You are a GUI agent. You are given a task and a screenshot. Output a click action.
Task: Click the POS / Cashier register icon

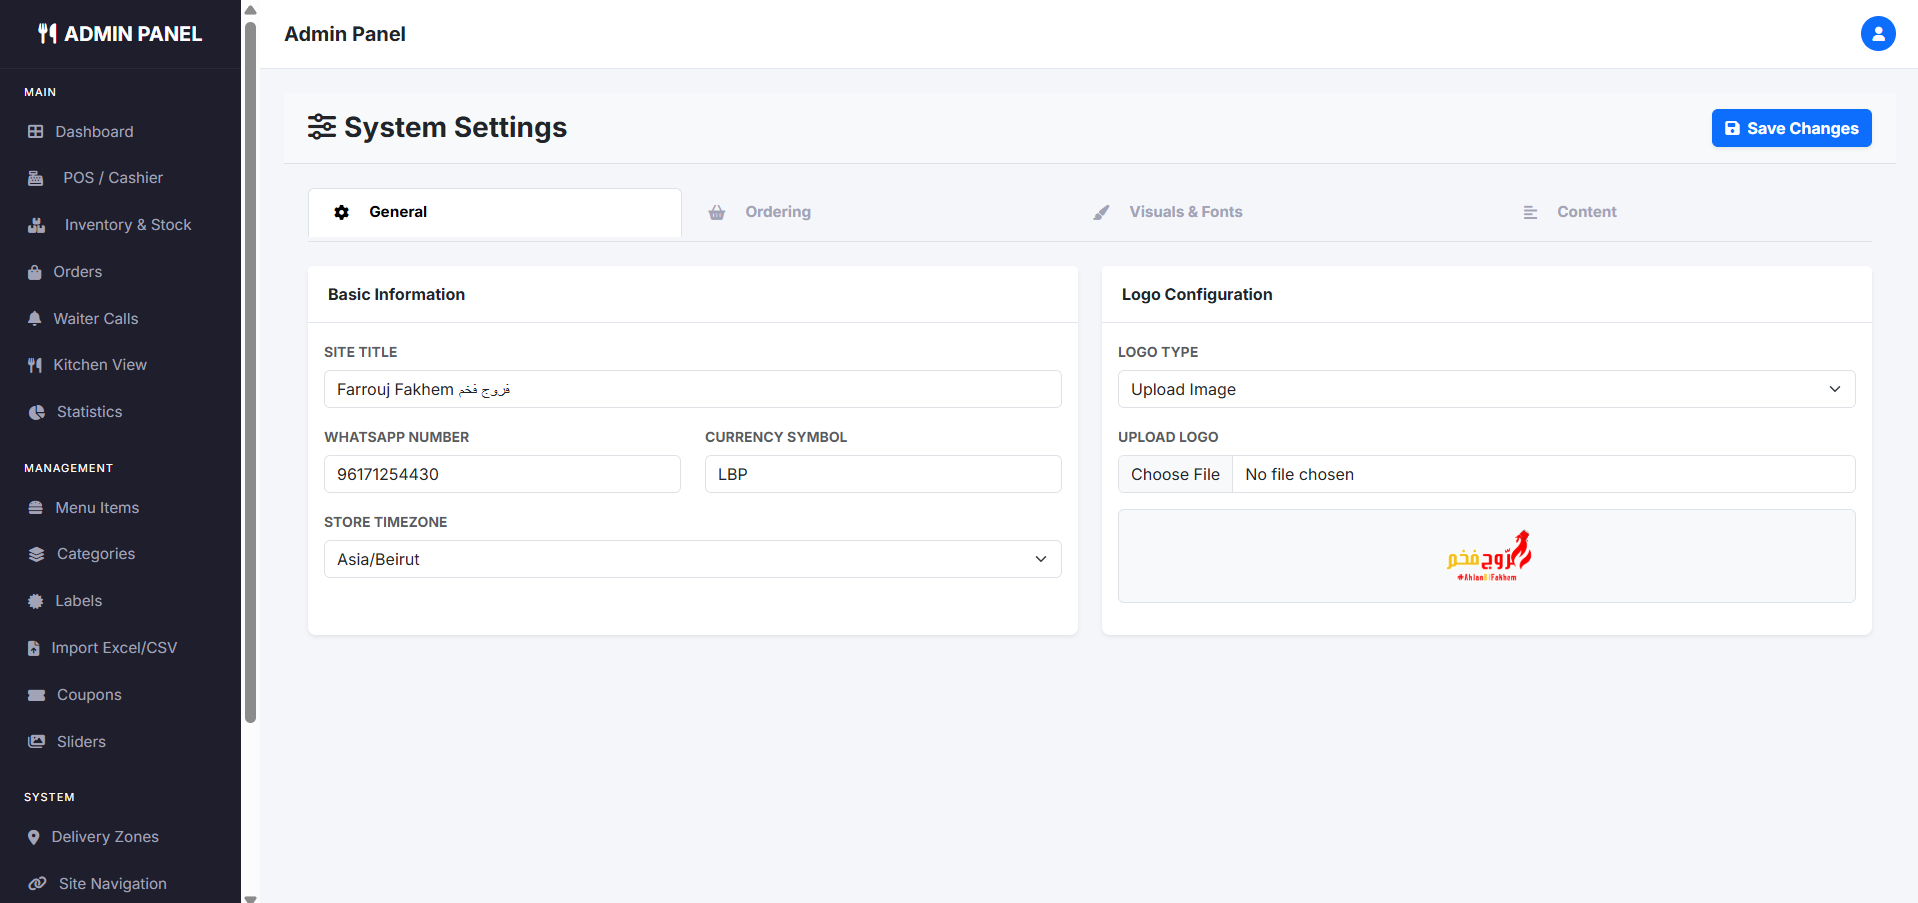pyautogui.click(x=36, y=178)
